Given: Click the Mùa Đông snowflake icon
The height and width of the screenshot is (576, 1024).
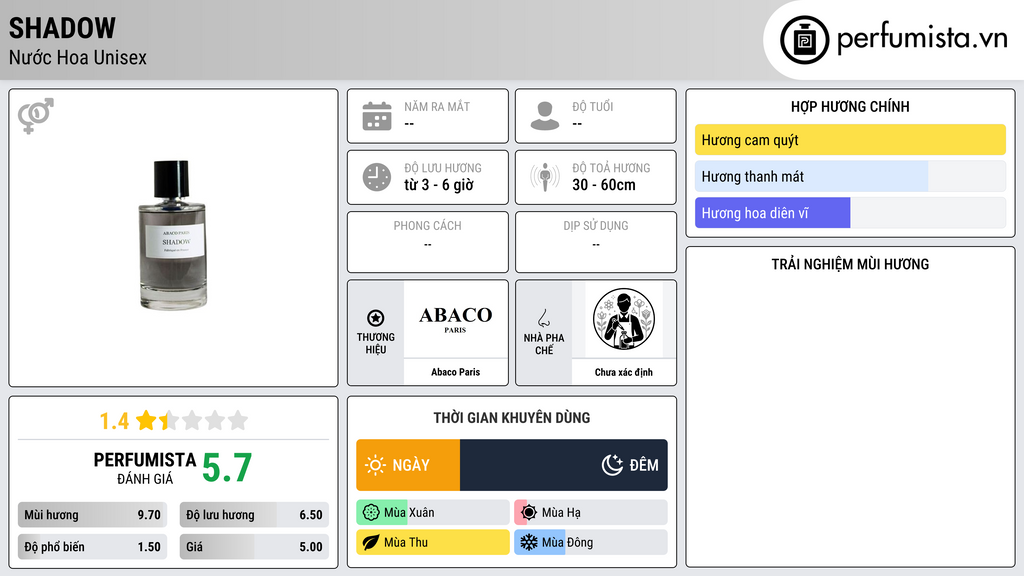Looking at the screenshot, I should click(529, 542).
